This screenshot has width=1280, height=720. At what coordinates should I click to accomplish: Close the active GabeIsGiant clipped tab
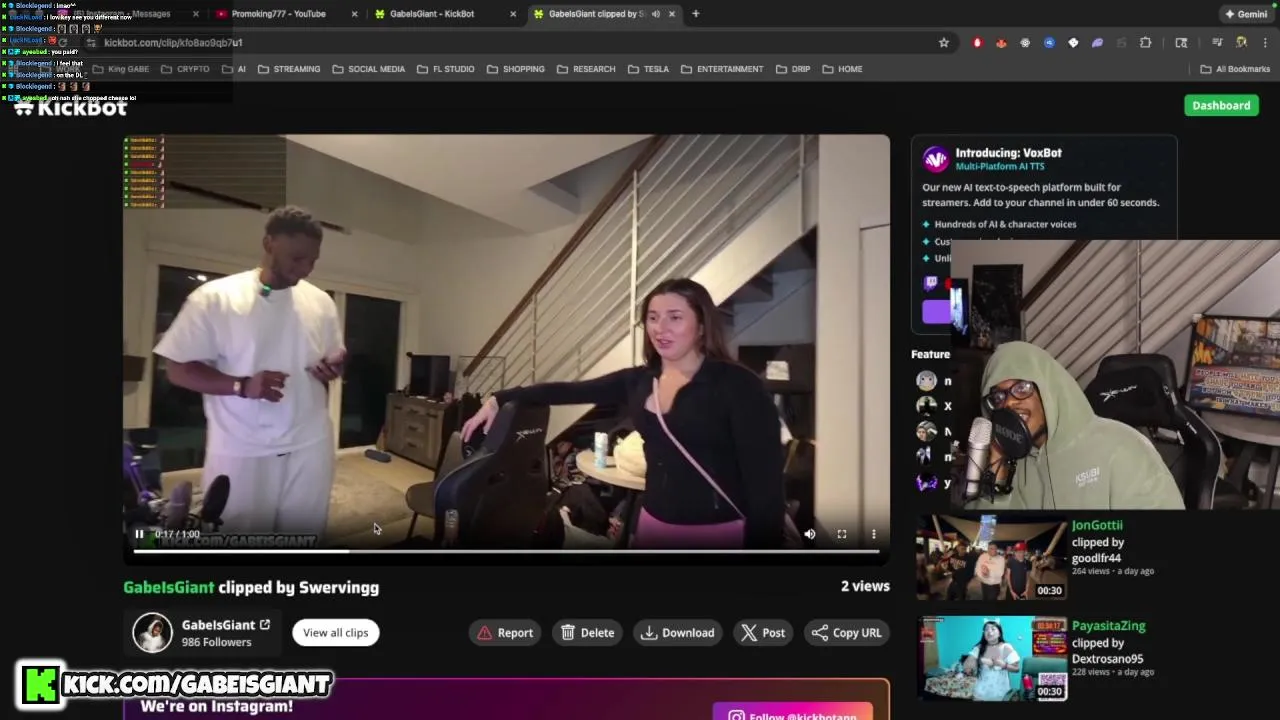(x=672, y=14)
